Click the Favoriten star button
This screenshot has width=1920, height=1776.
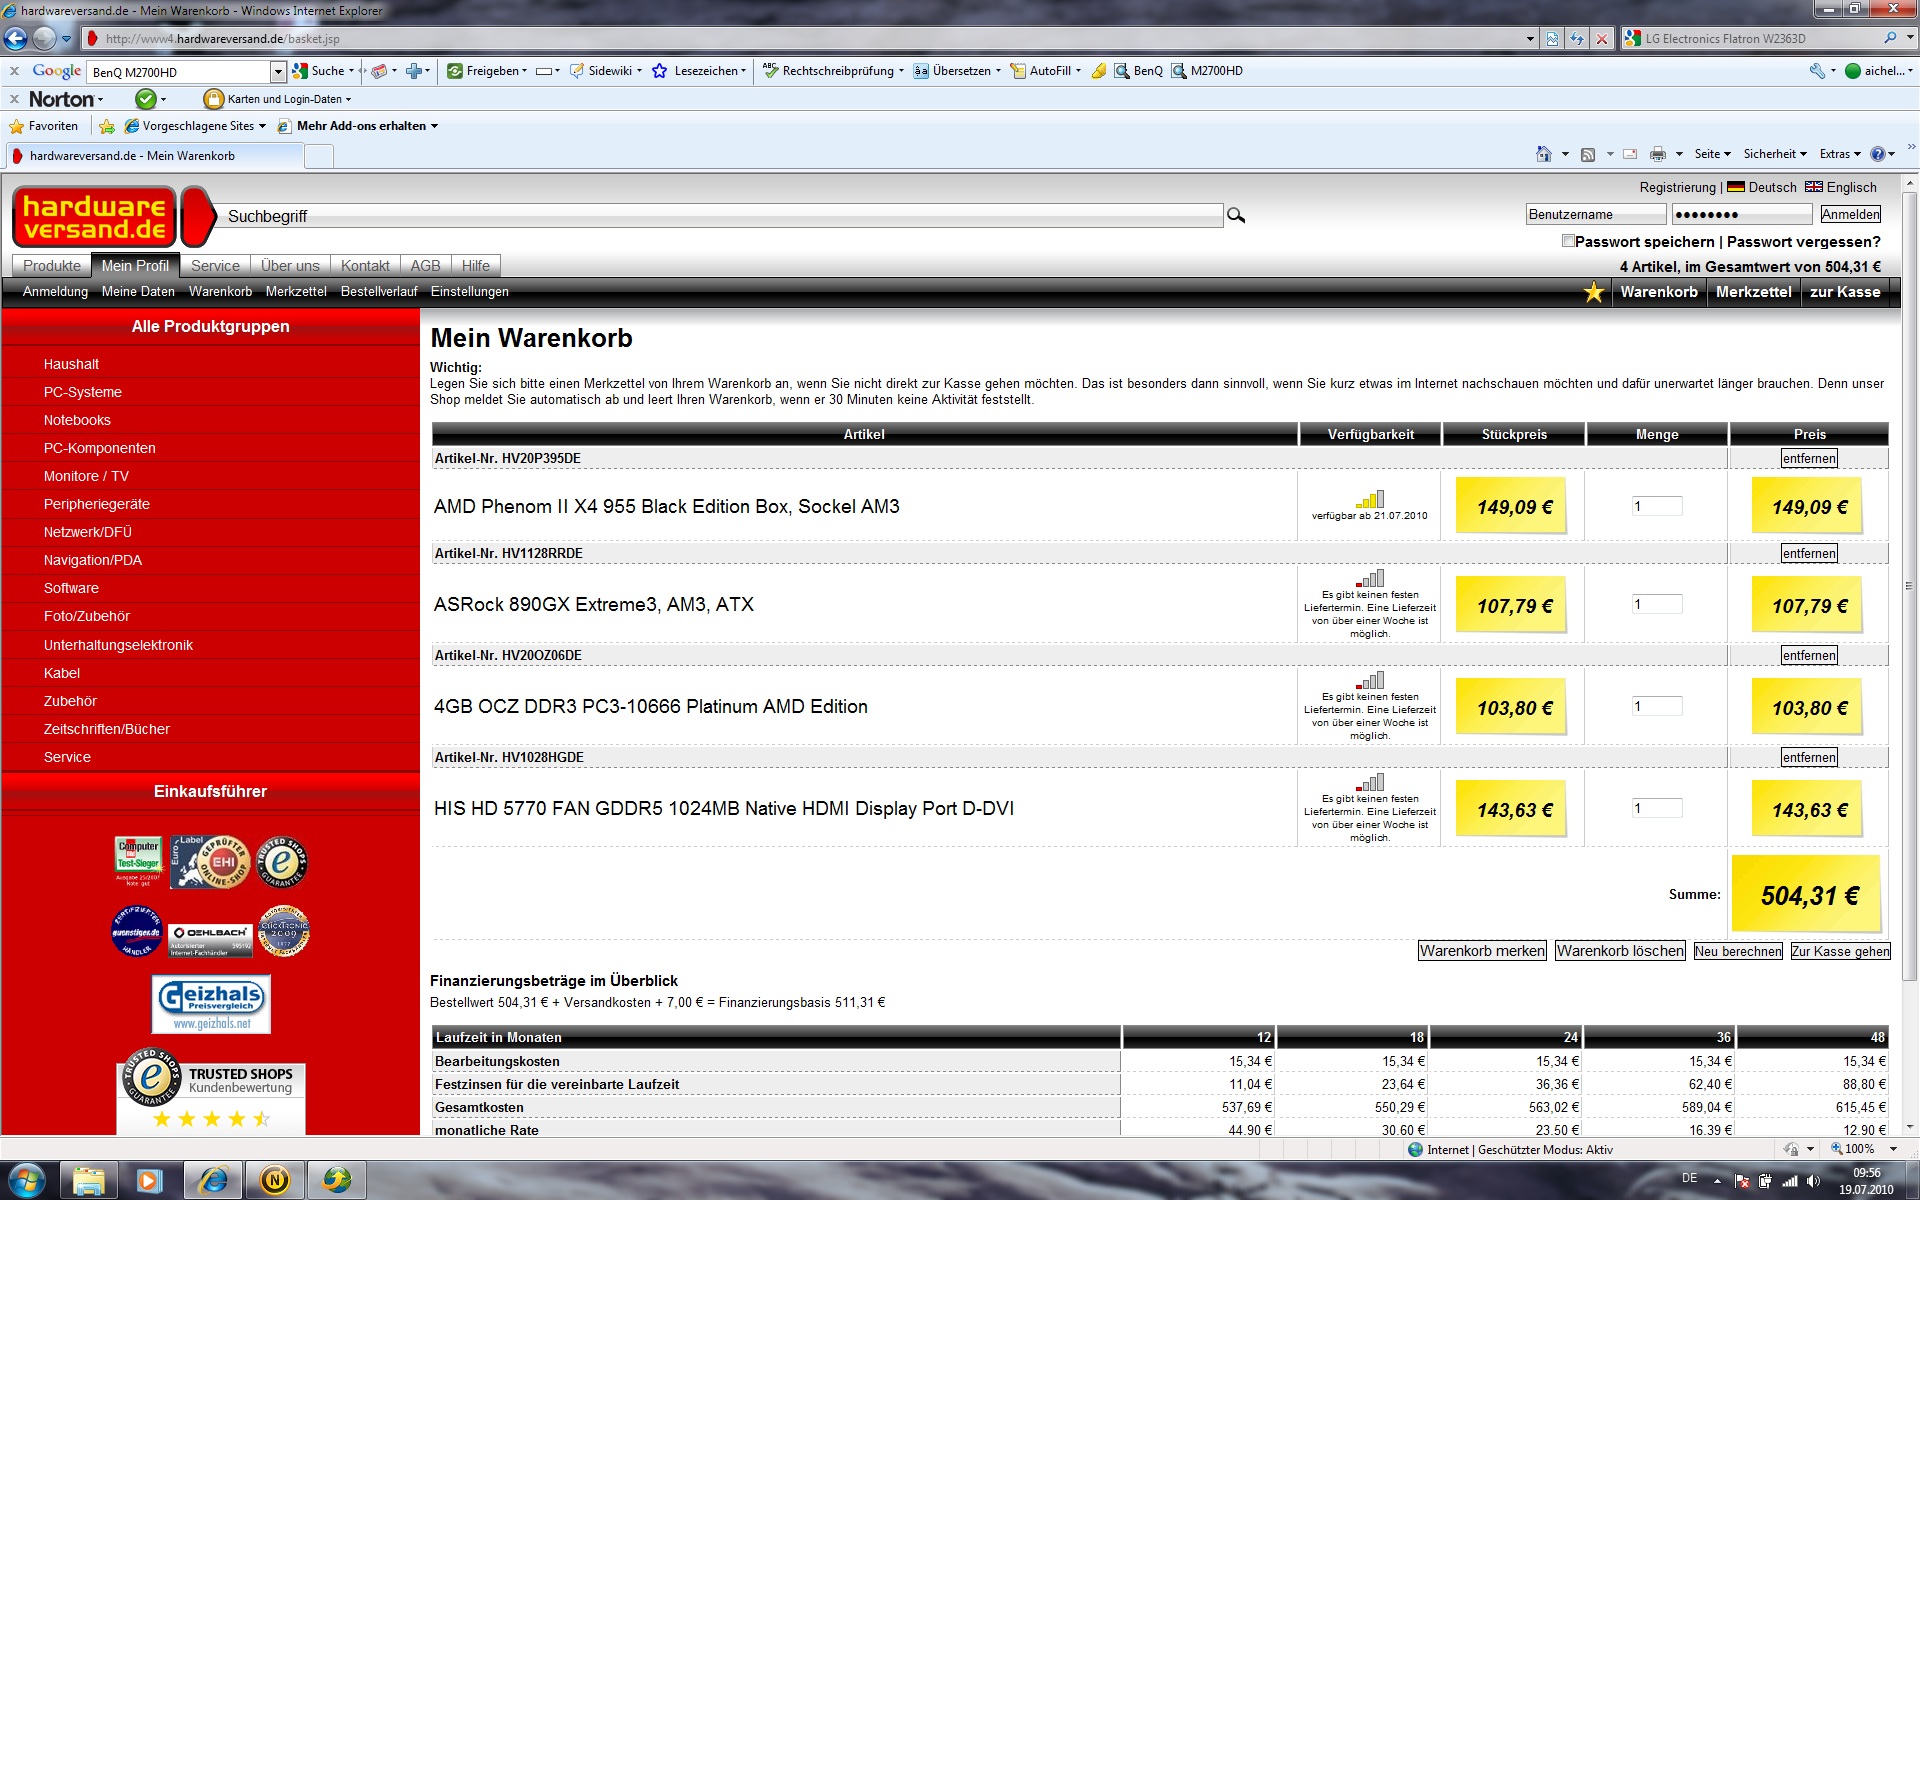point(44,126)
